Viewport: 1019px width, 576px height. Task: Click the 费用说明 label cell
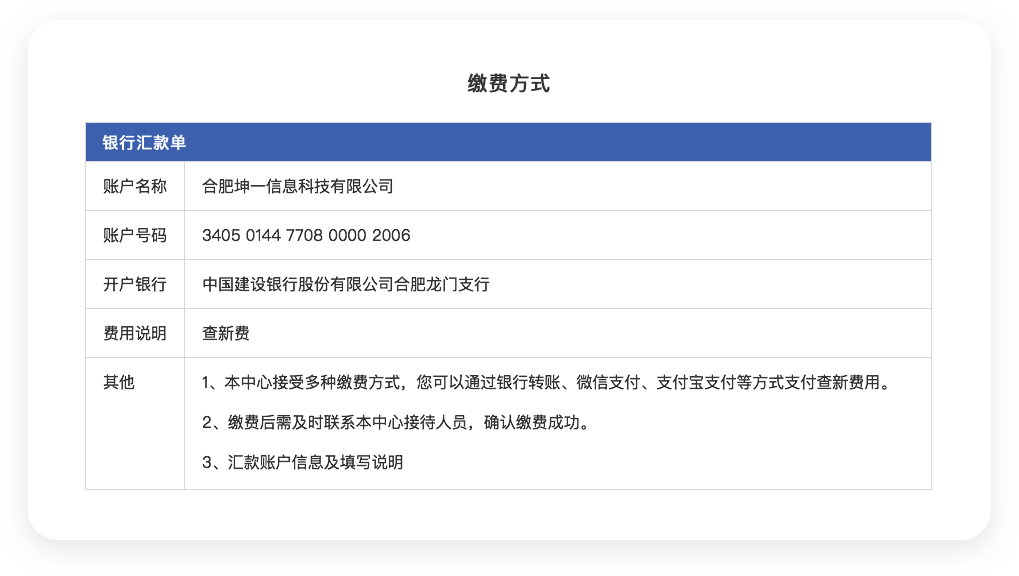[x=135, y=334]
